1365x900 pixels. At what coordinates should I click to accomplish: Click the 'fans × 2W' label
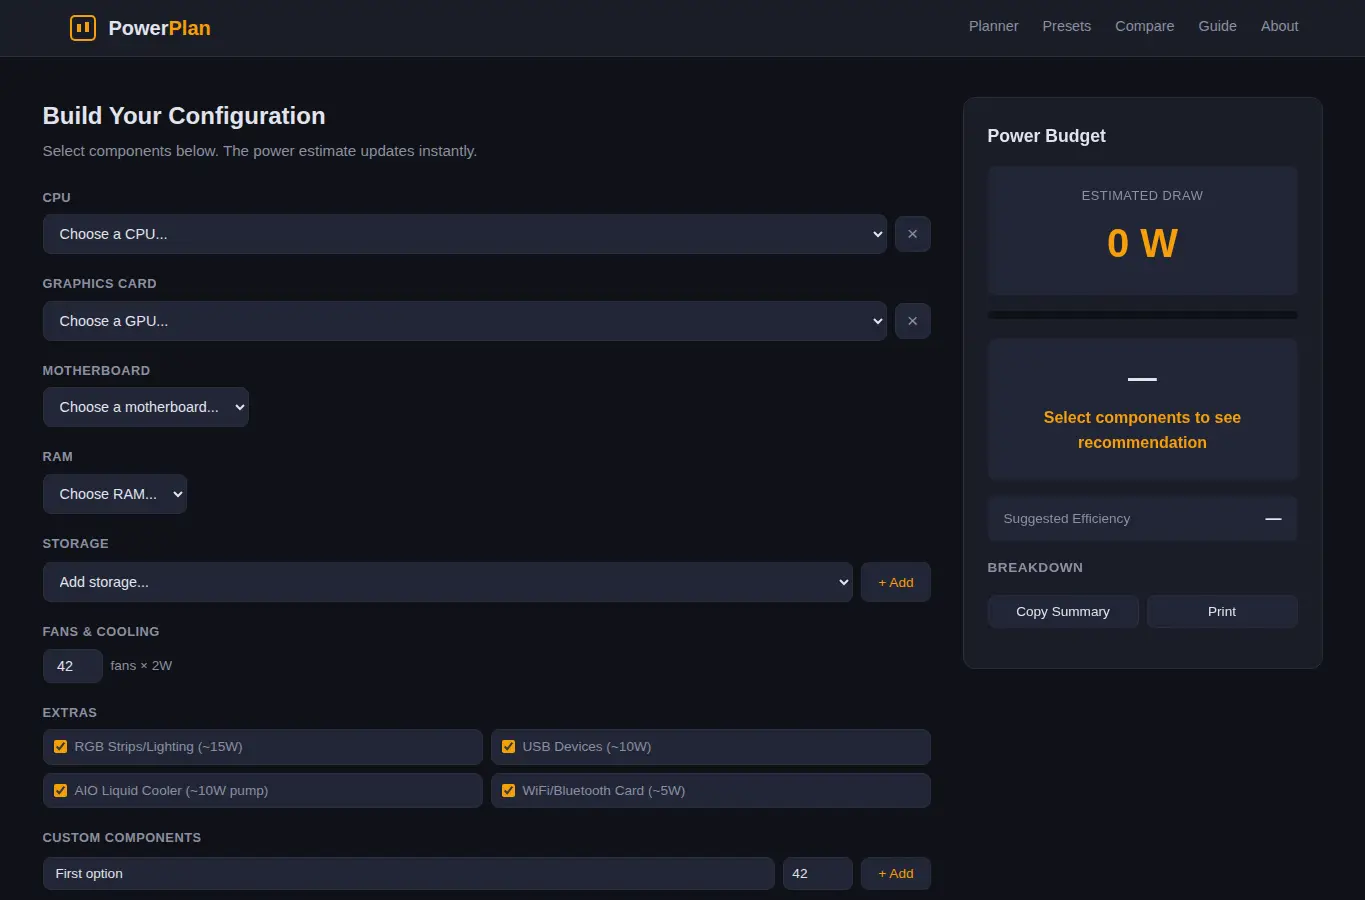click(141, 666)
